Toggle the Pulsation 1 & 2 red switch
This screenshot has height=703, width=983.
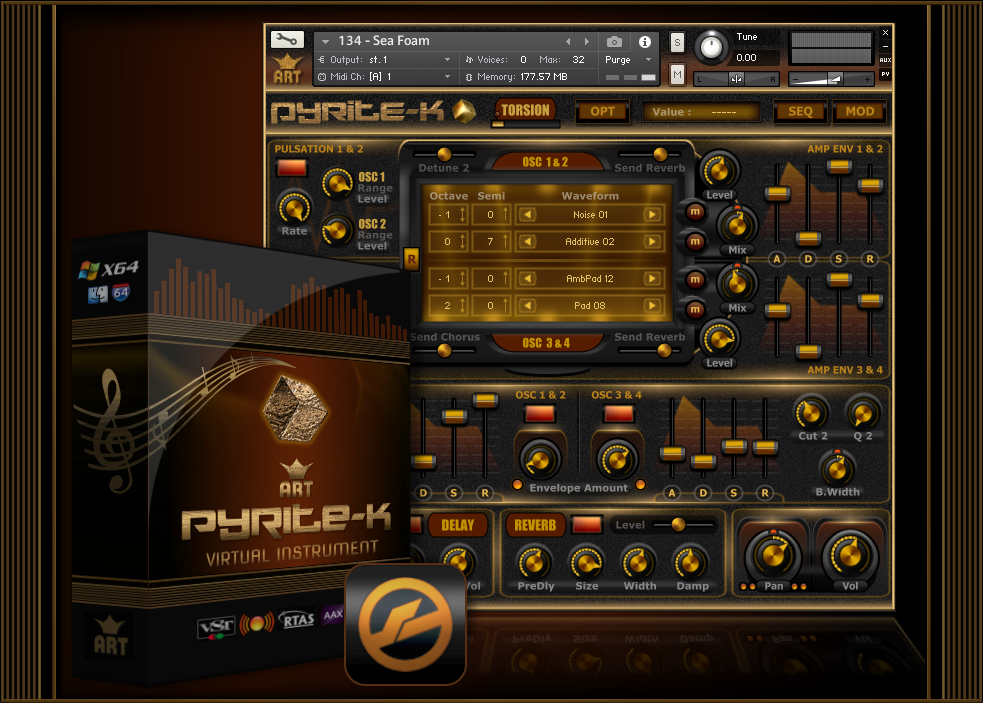[292, 168]
